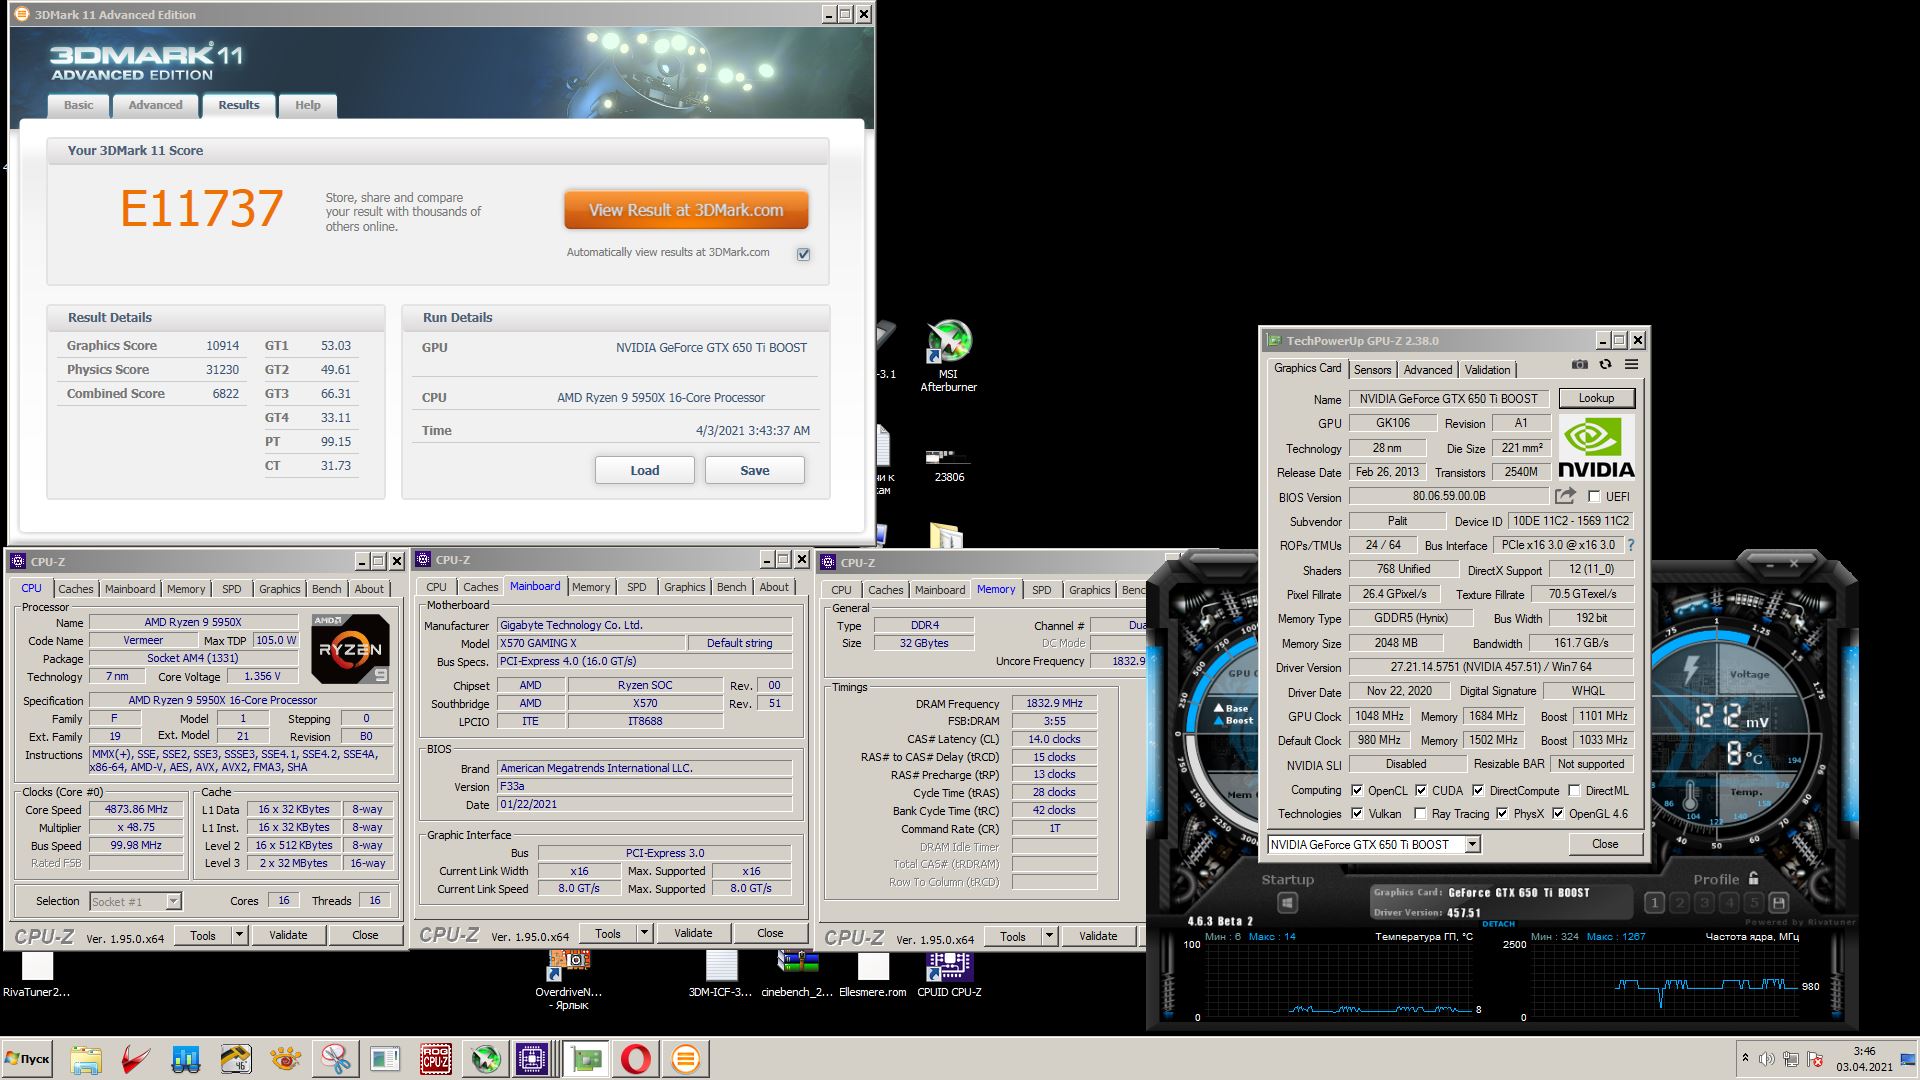Open the Ellesmere.rom desktop file

[872, 974]
